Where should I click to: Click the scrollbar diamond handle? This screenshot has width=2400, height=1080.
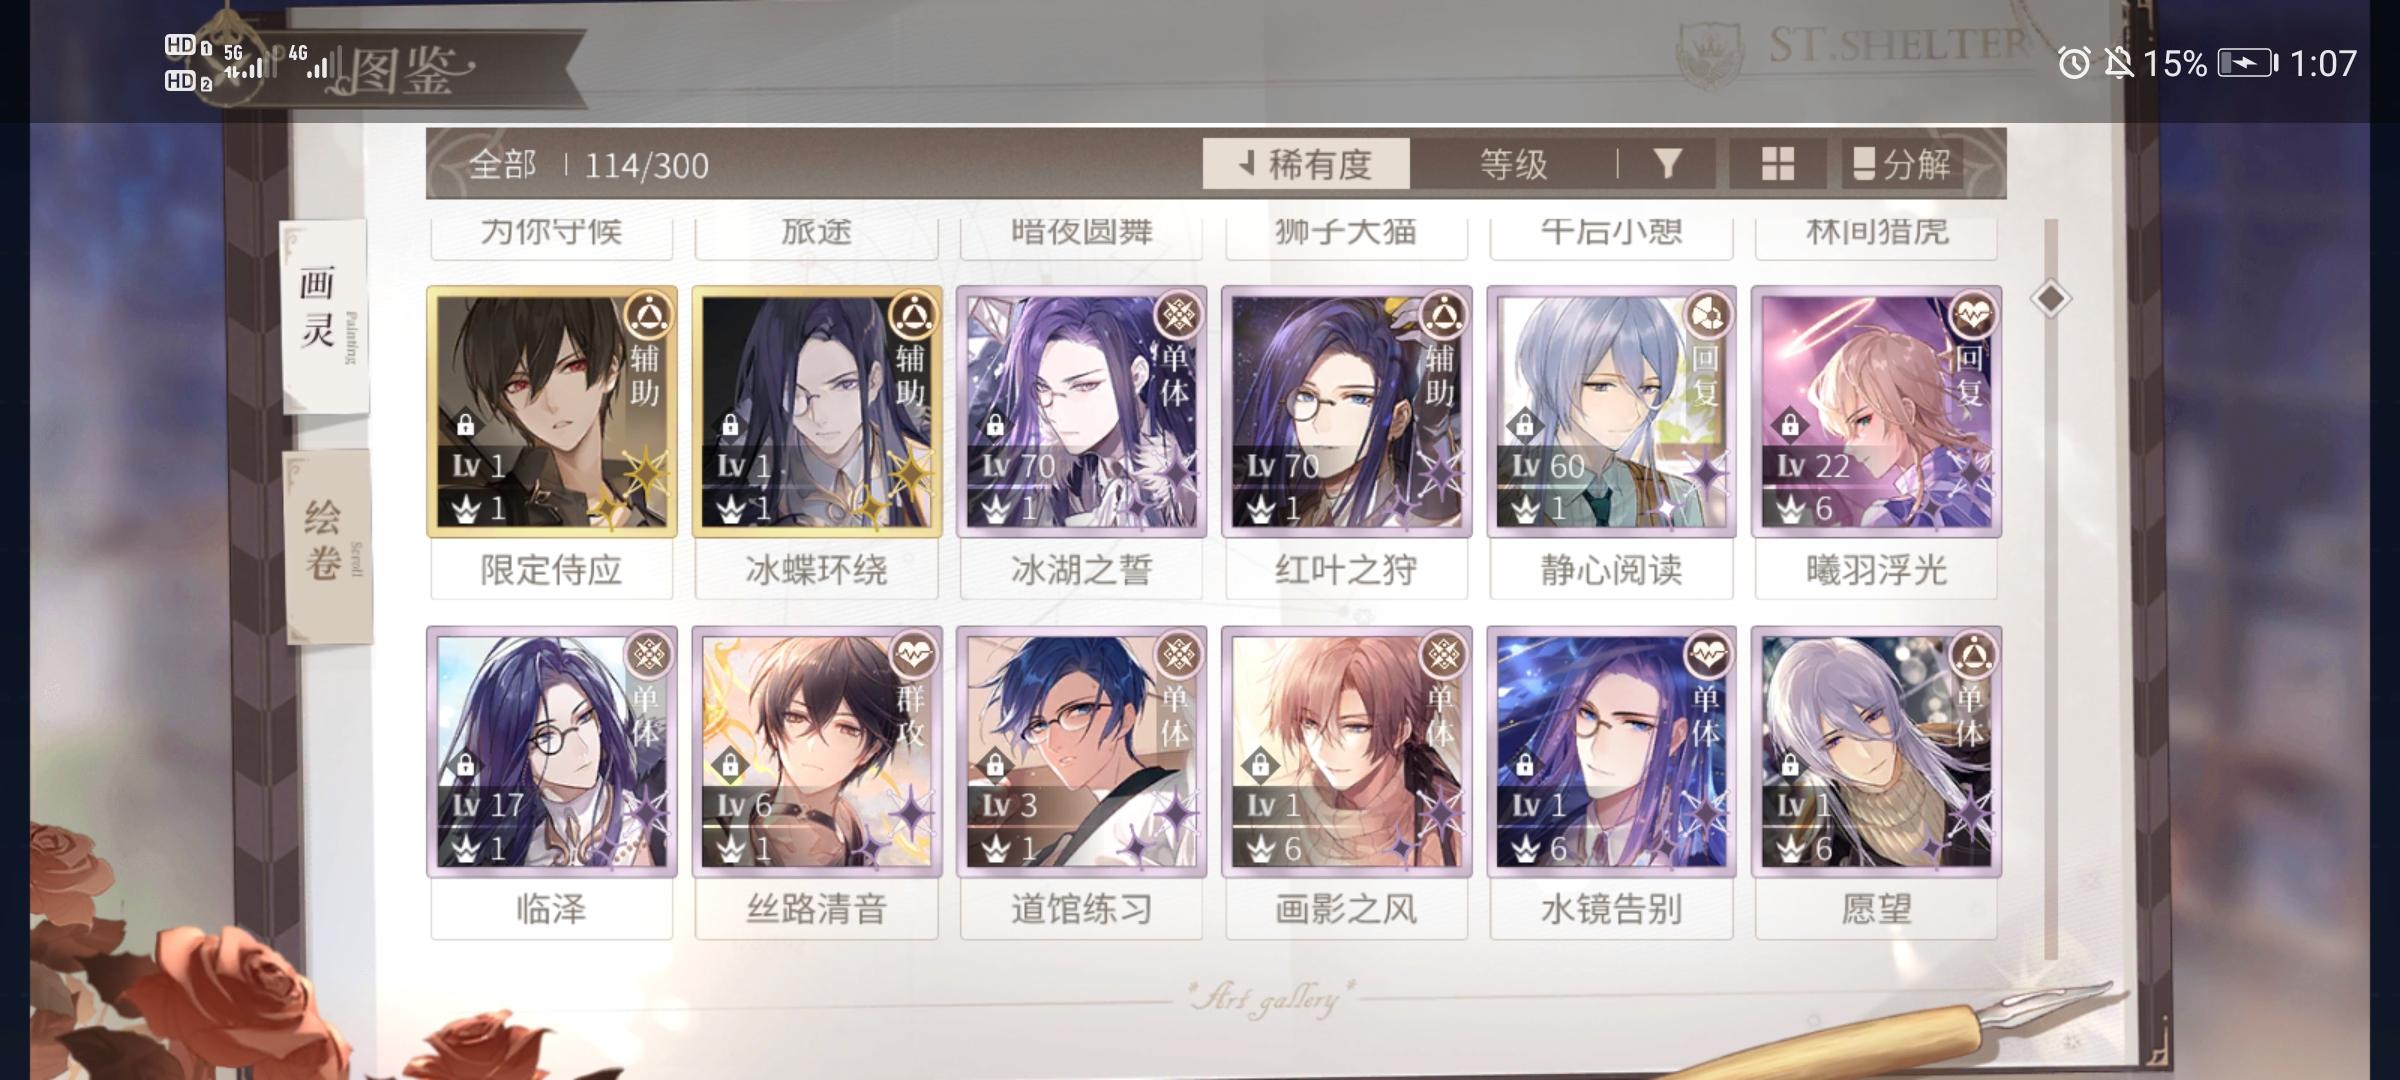click(2051, 298)
